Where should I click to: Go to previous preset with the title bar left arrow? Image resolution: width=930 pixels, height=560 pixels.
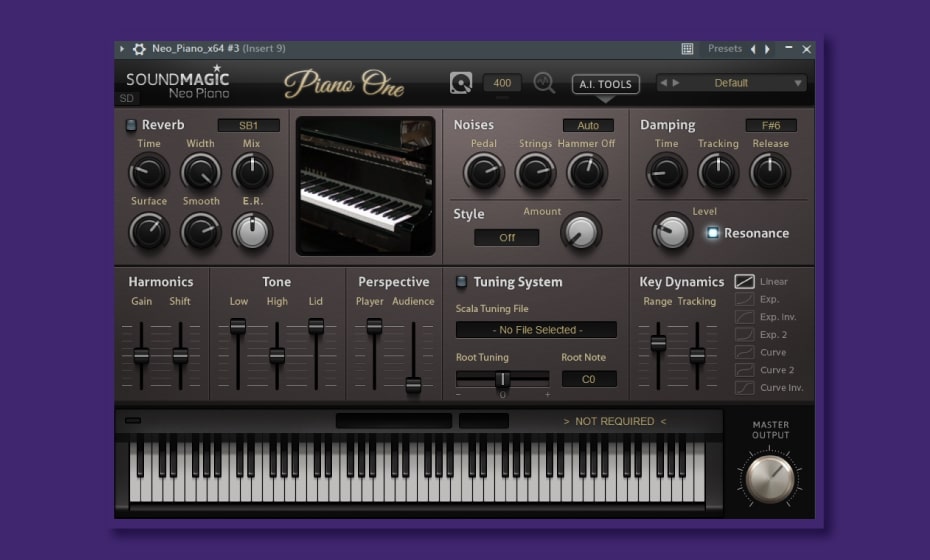[753, 49]
